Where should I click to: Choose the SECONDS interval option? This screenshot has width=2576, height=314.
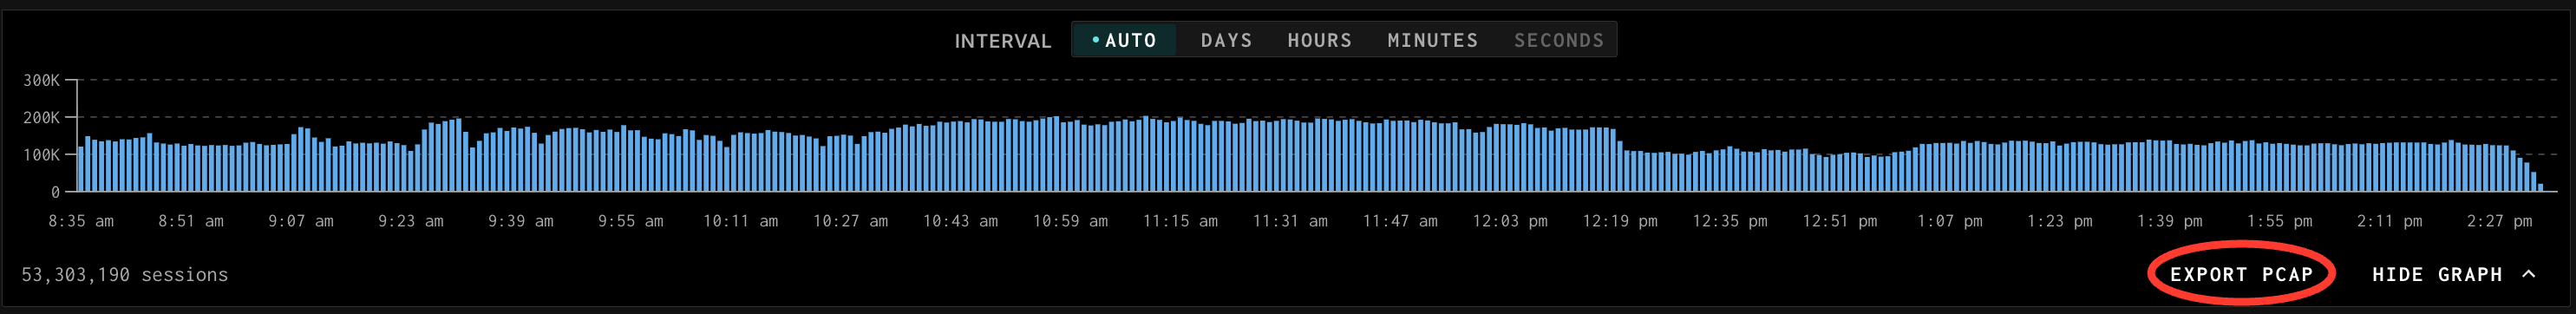1558,40
